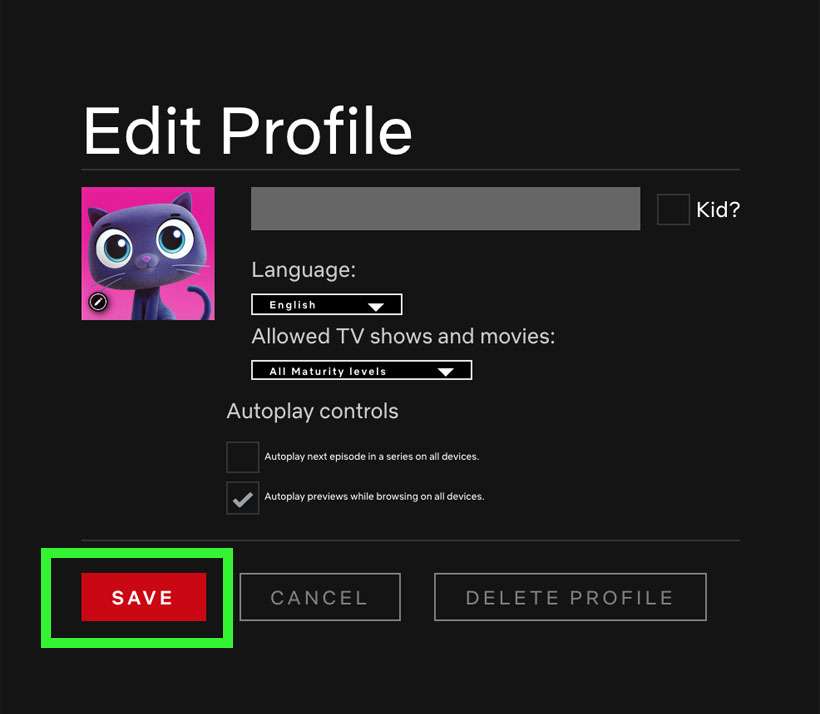This screenshot has height=714, width=820.
Task: Click the profile name text field
Action: click(x=445, y=209)
